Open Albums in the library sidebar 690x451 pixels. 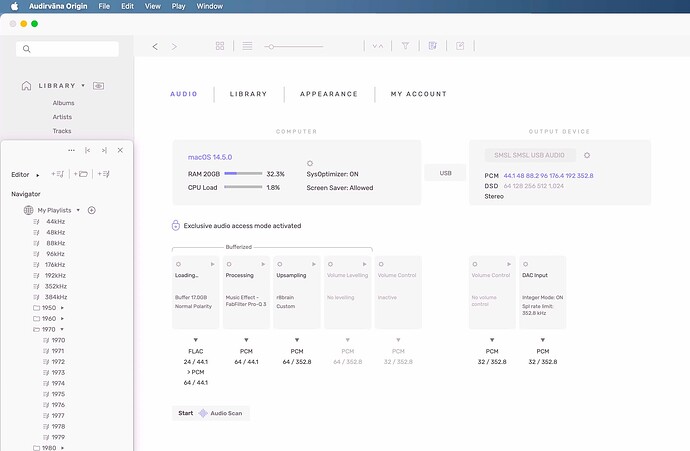(x=63, y=103)
